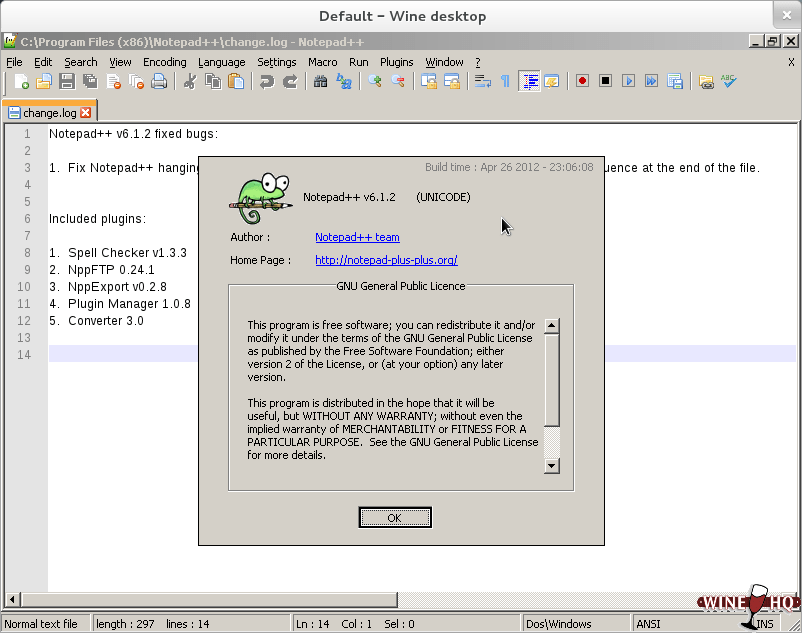Open the Edit menu
Screen dimensions: 802x633
coord(43,62)
